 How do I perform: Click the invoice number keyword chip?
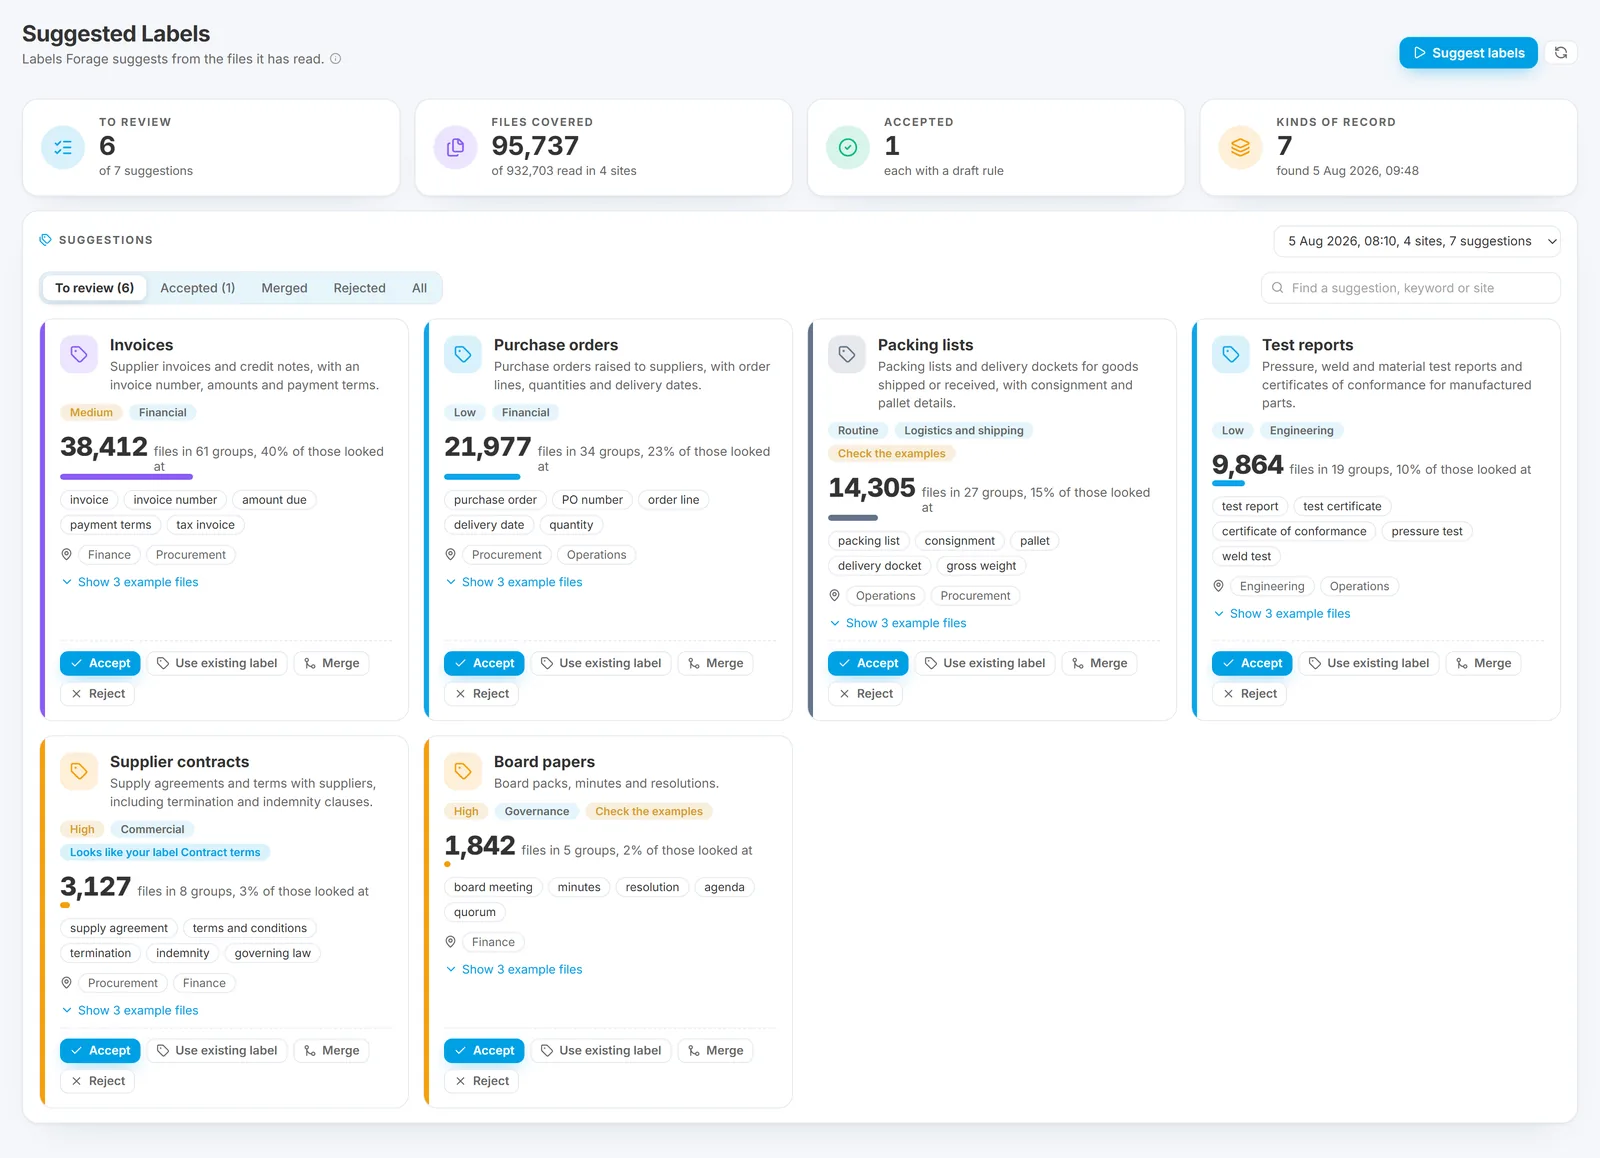tap(175, 500)
